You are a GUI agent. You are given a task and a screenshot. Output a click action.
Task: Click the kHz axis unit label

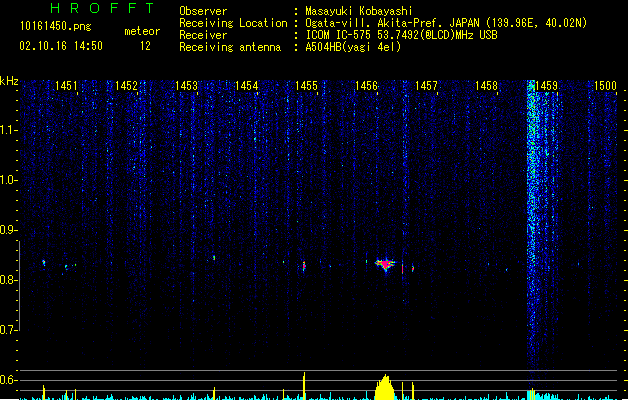point(9,81)
